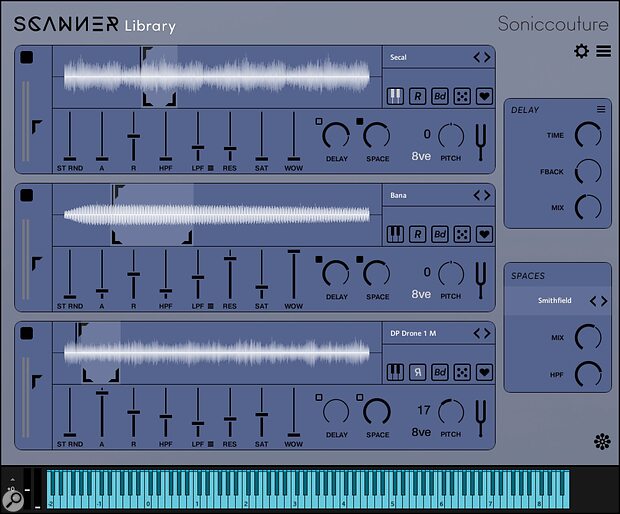Click the LPF slope toggle in Bana layer
Viewport: 620px width, 514px height.
point(210,306)
